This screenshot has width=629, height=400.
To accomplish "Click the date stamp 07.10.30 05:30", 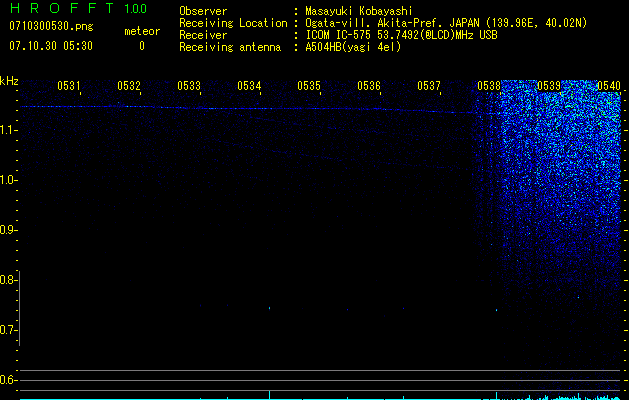I will pos(51,46).
